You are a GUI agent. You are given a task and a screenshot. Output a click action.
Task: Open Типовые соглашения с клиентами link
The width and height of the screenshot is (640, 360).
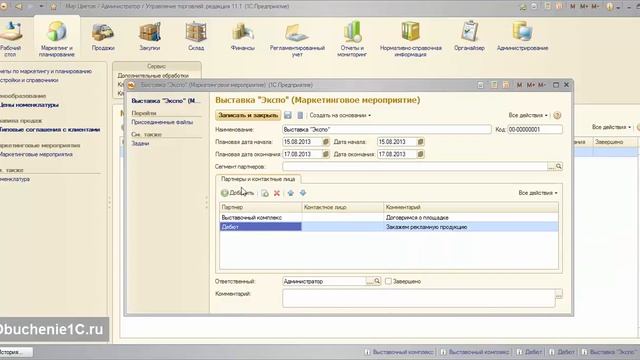50,129
